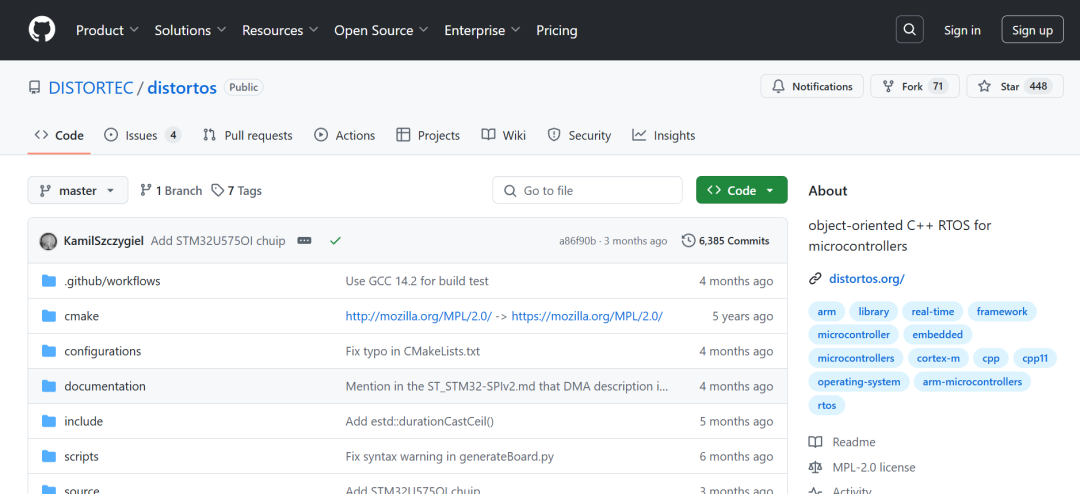
Task: Open the 7 Tags list
Action: (236, 191)
